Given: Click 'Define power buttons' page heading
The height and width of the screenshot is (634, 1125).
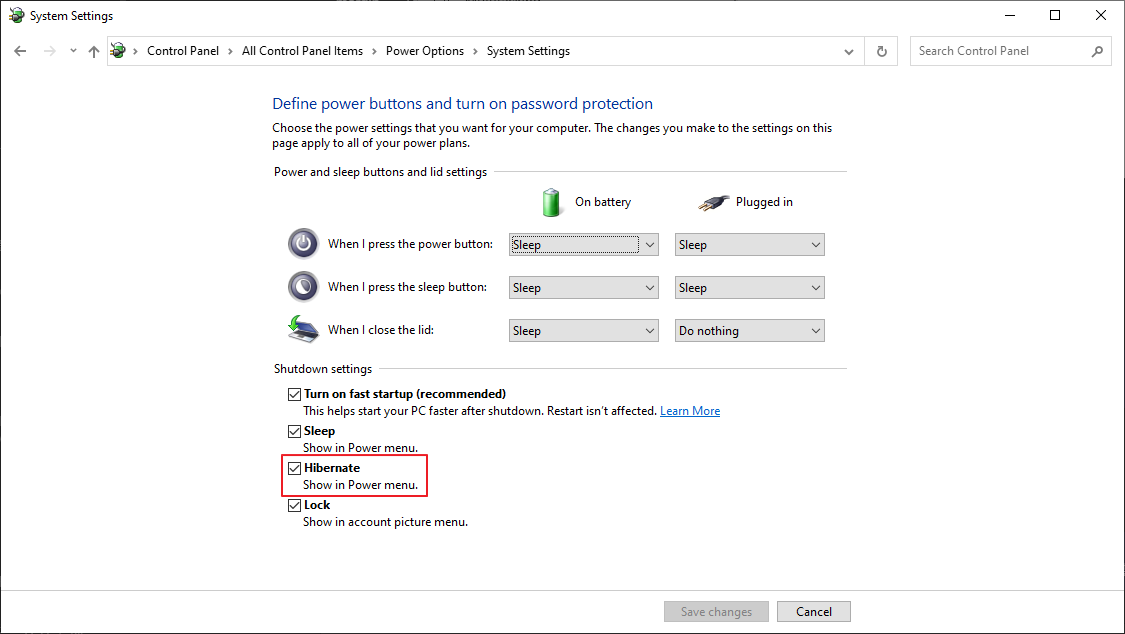Looking at the screenshot, I should point(462,104).
